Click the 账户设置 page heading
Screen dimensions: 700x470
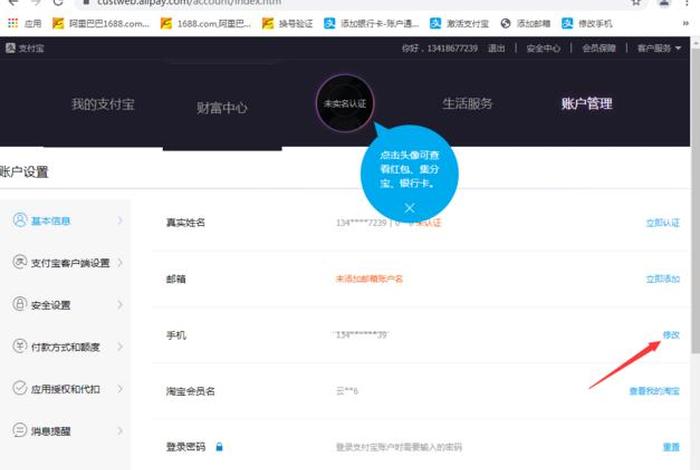pos(24,172)
